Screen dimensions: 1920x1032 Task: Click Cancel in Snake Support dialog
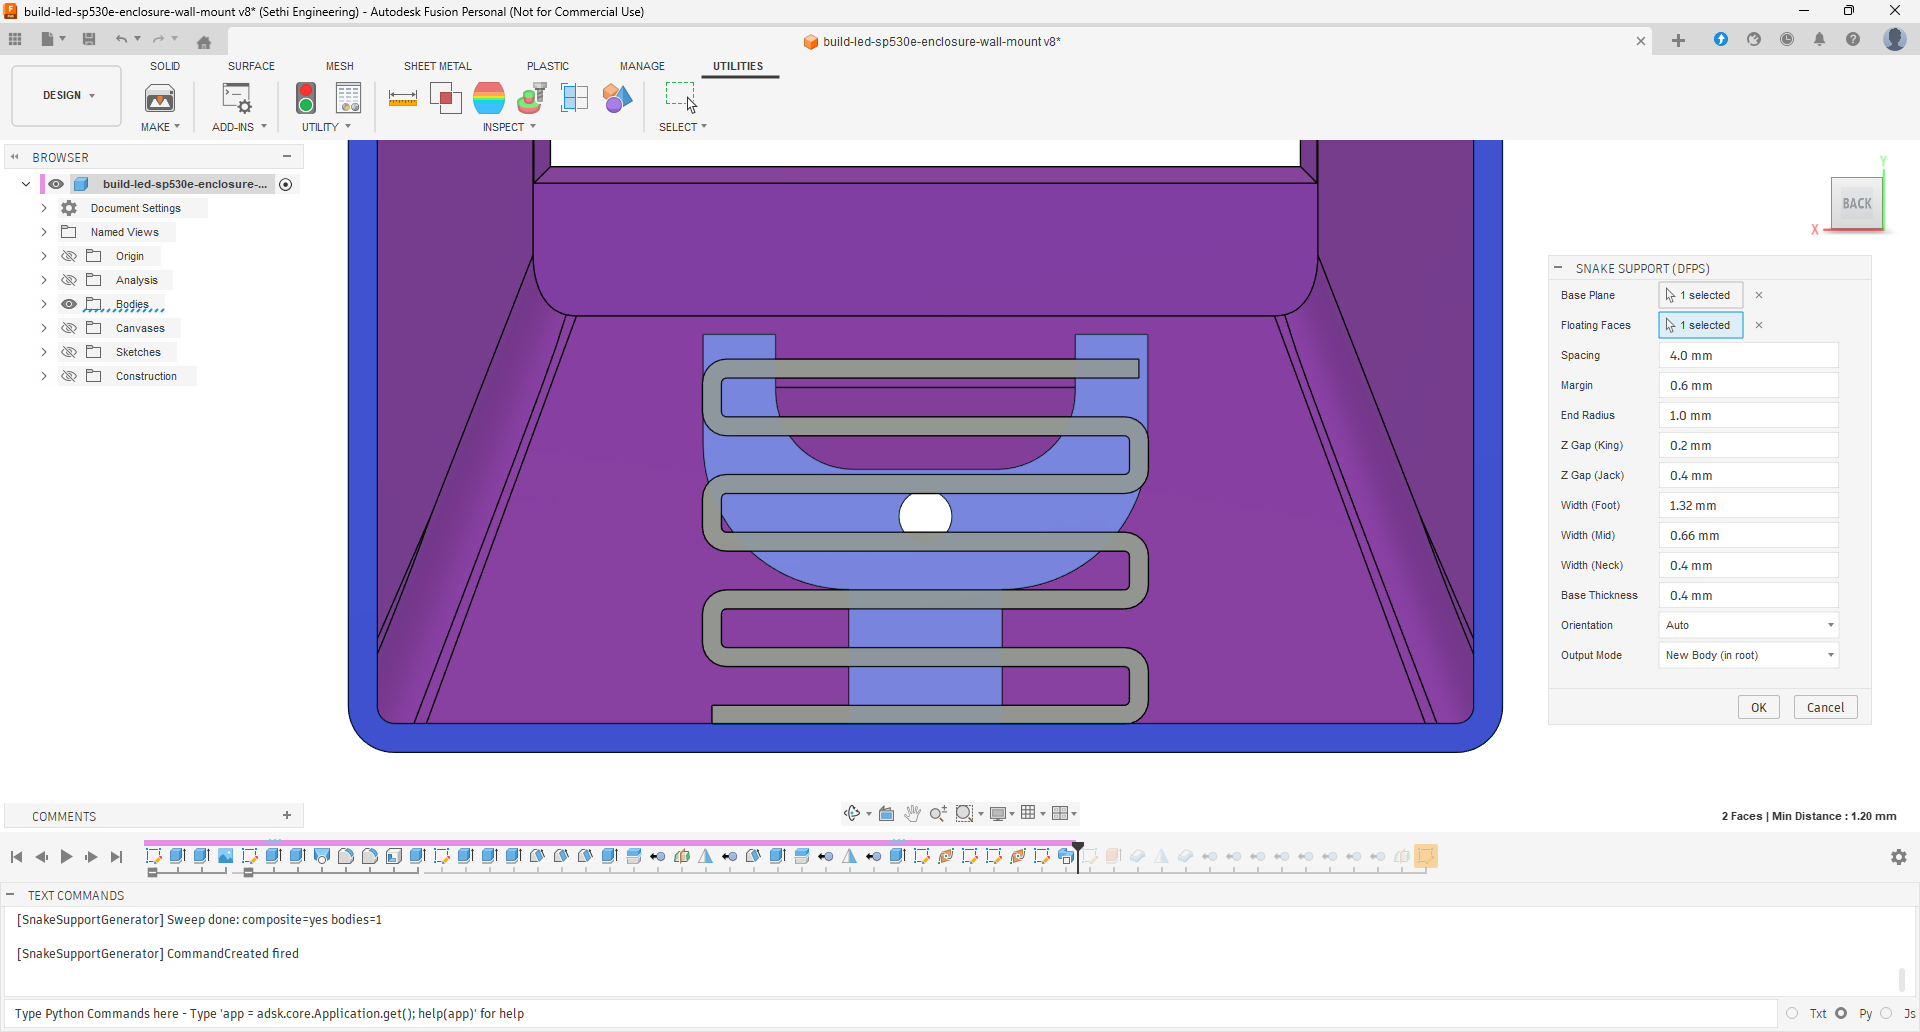point(1825,707)
